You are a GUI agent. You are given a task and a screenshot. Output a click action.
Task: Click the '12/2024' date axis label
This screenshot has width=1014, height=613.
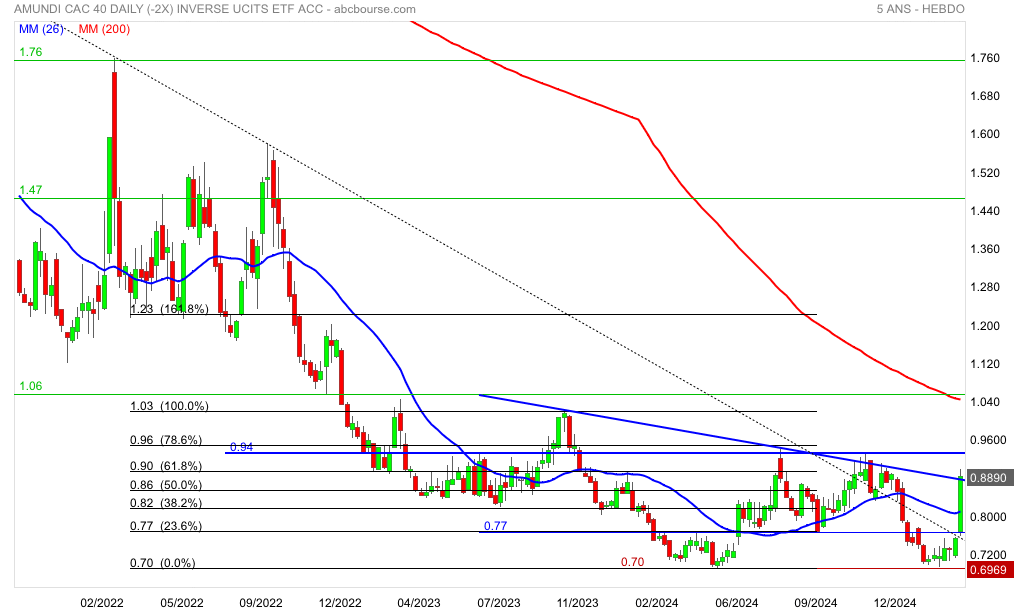894,603
